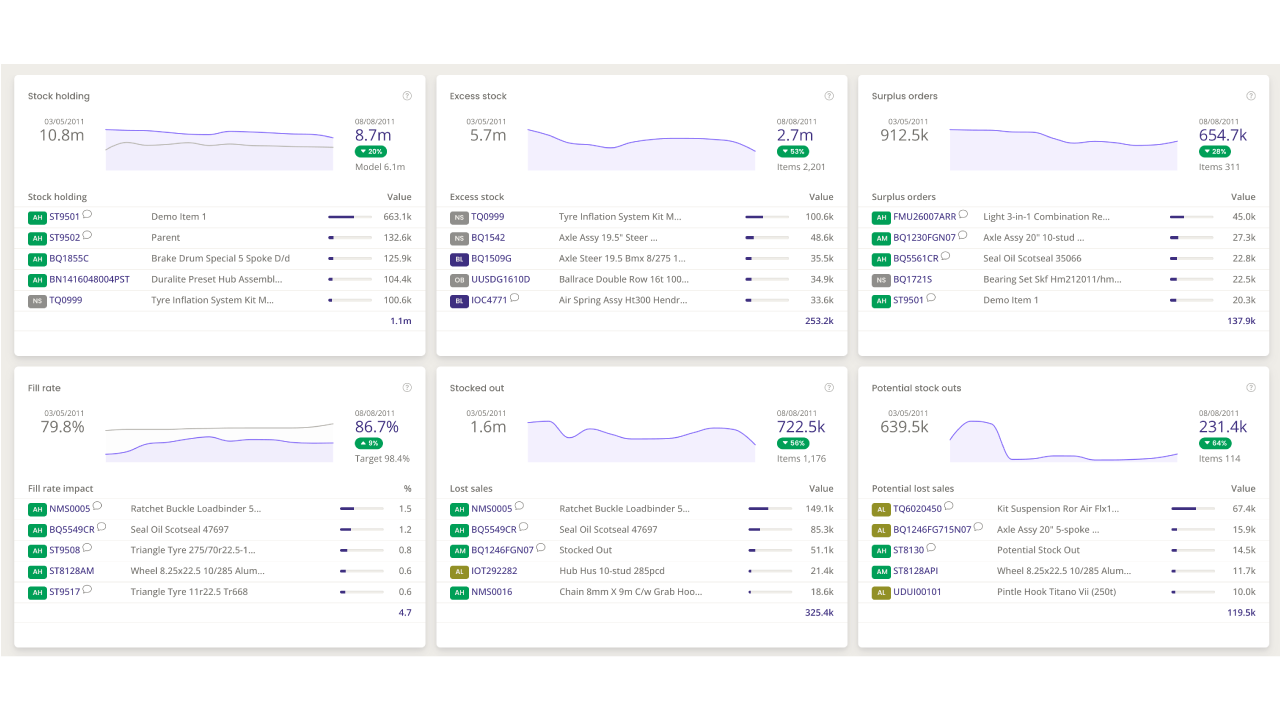Click help icon on Fill rate card
This screenshot has height=720, width=1280.
[x=407, y=388]
